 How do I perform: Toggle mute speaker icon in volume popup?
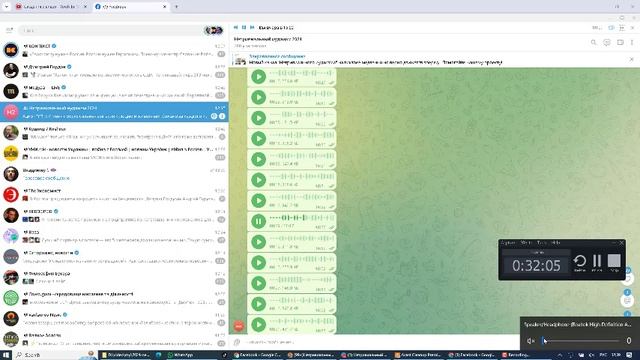531,341
